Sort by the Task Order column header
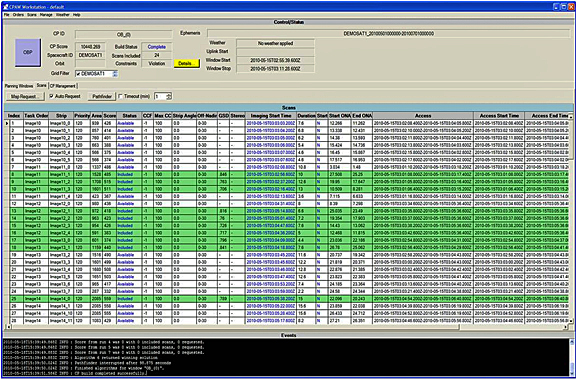 [x=36, y=116]
